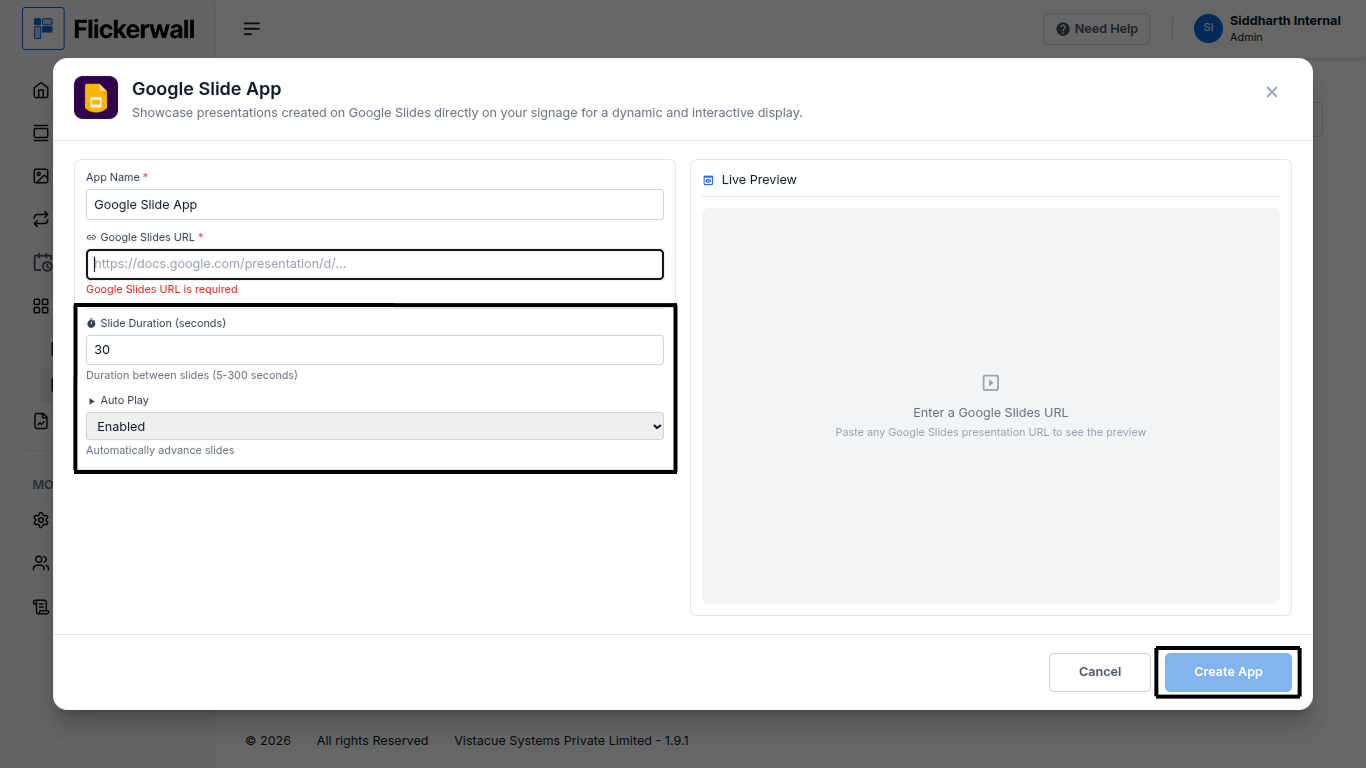
Task: Click the 'Google Slide App' dialog title
Action: 207,89
